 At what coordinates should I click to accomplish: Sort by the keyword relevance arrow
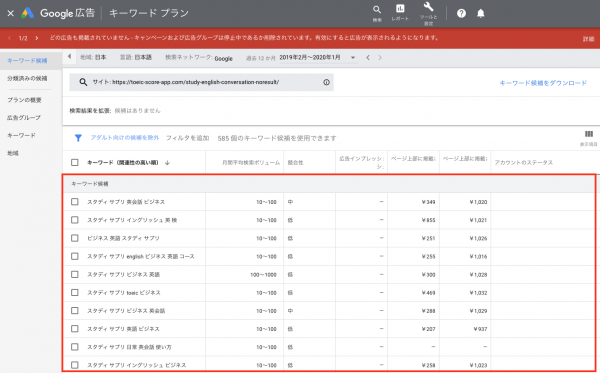pyautogui.click(x=167, y=163)
